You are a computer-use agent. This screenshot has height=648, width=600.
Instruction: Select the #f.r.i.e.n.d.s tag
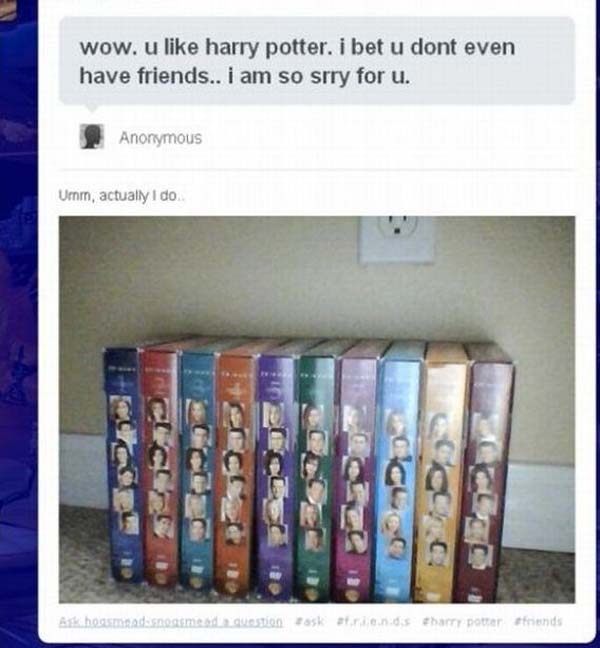pyautogui.click(x=373, y=621)
